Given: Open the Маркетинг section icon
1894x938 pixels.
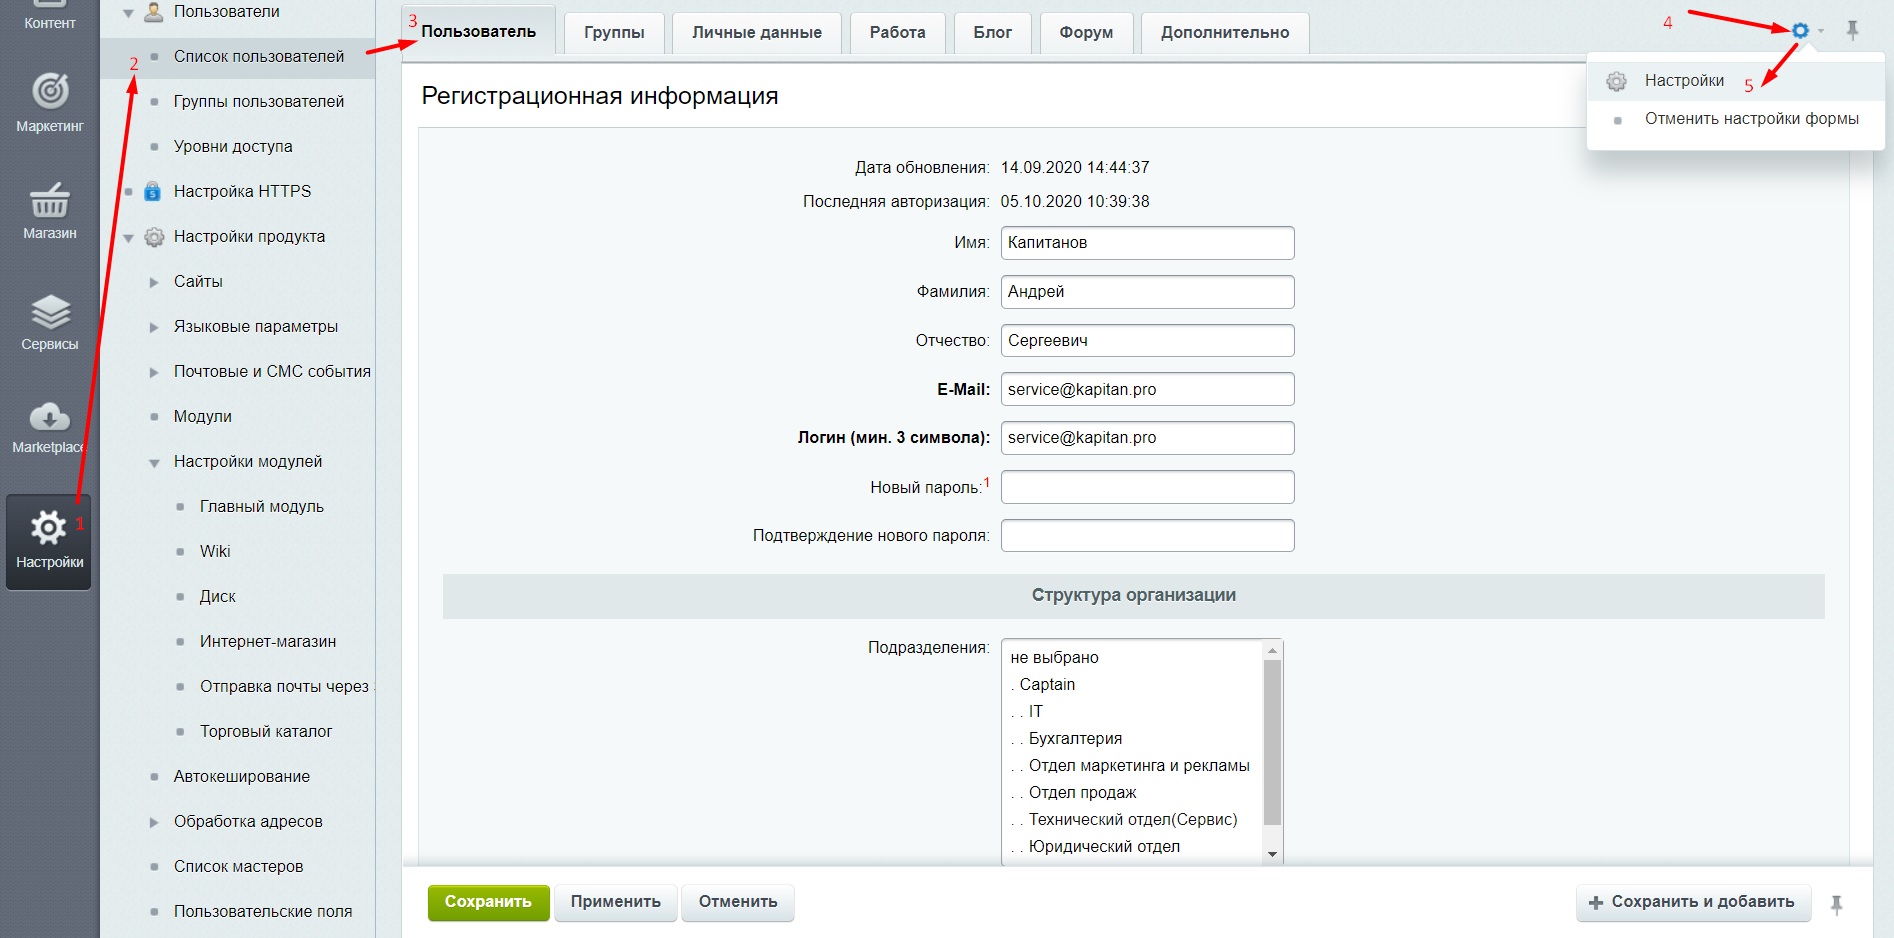Looking at the screenshot, I should pyautogui.click(x=50, y=92).
